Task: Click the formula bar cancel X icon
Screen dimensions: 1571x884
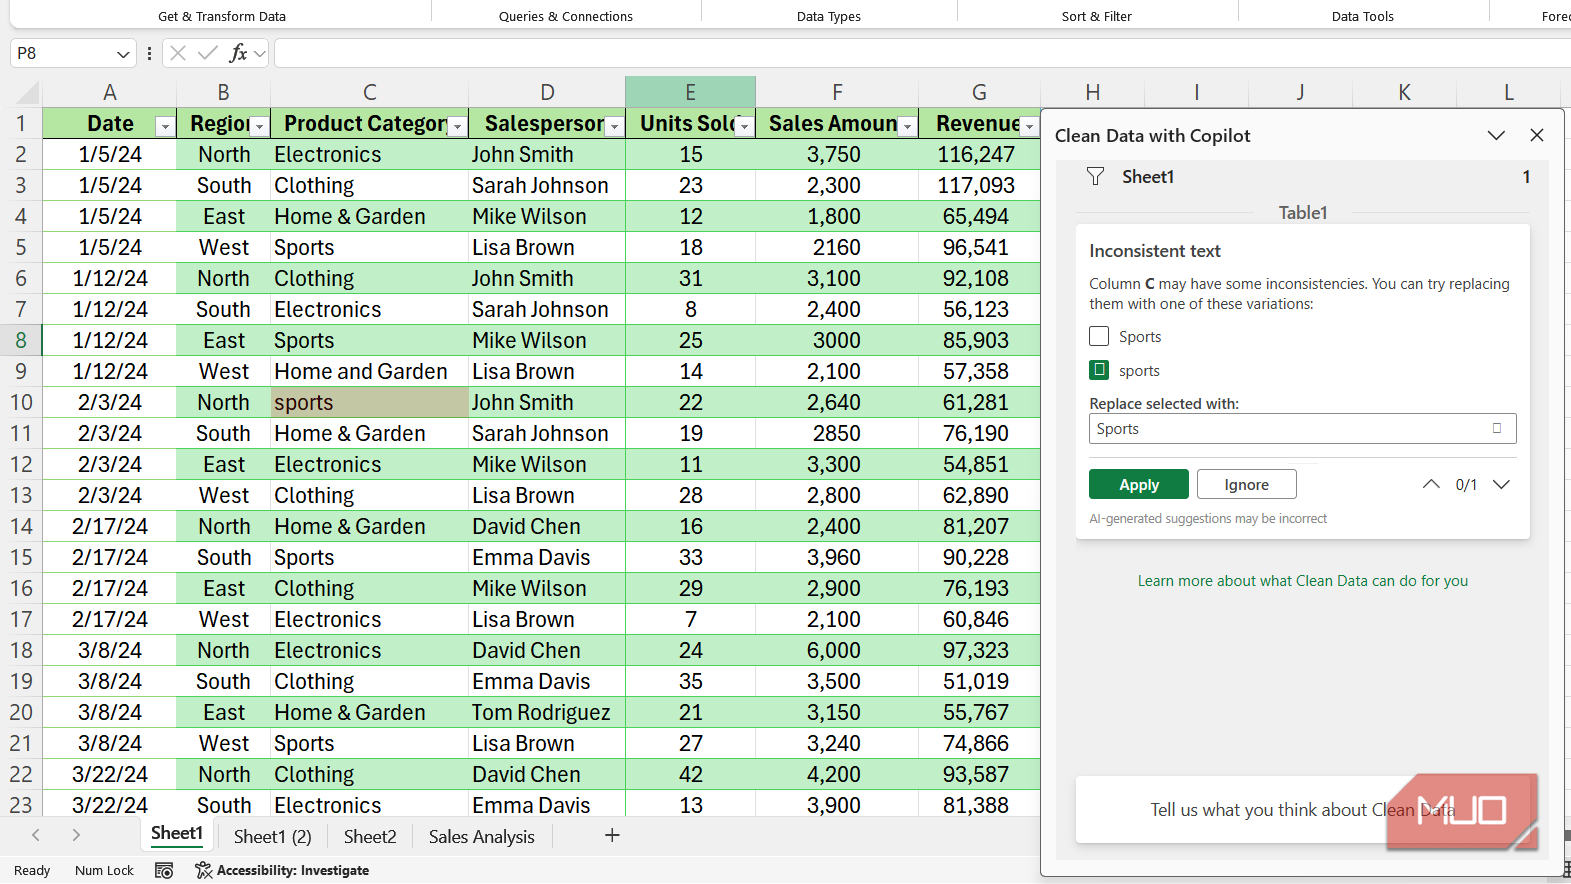Action: (x=178, y=53)
